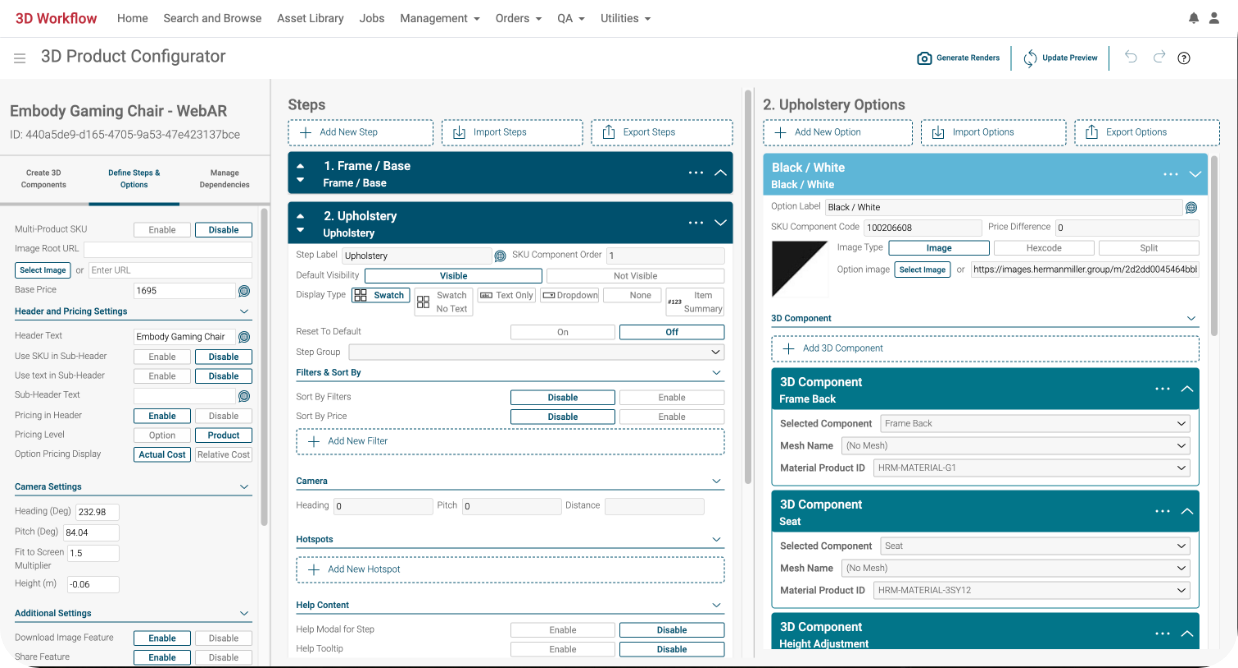Turn Reset To Default on
This screenshot has height=668, width=1238.
click(562, 331)
